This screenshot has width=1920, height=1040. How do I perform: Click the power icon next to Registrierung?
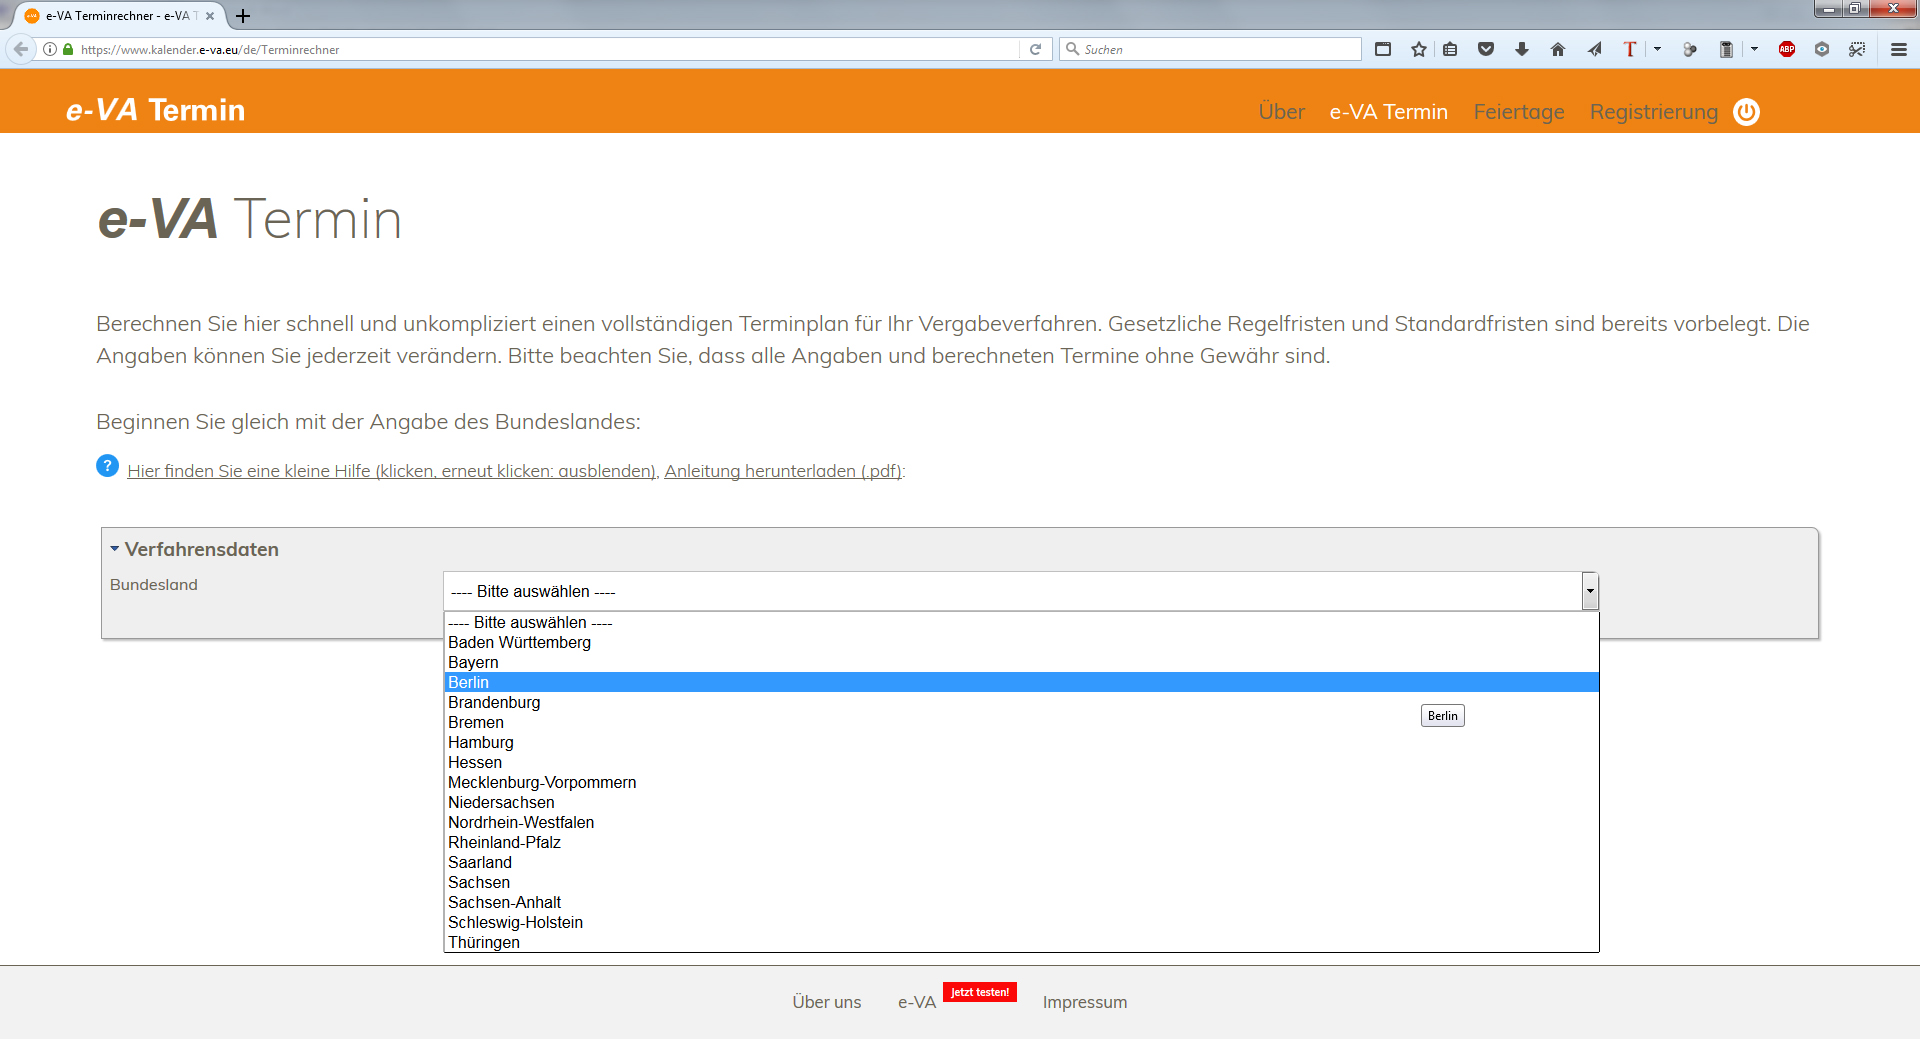(1746, 112)
